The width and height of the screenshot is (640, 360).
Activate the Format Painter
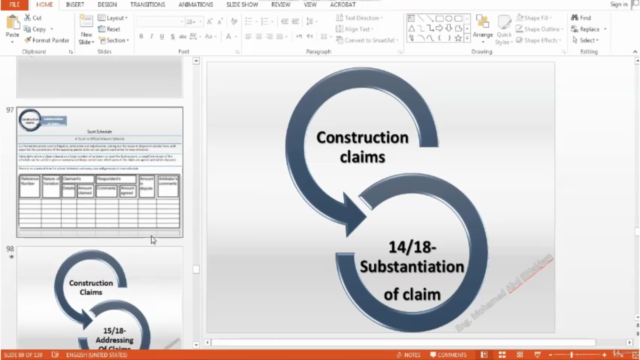pos(47,40)
